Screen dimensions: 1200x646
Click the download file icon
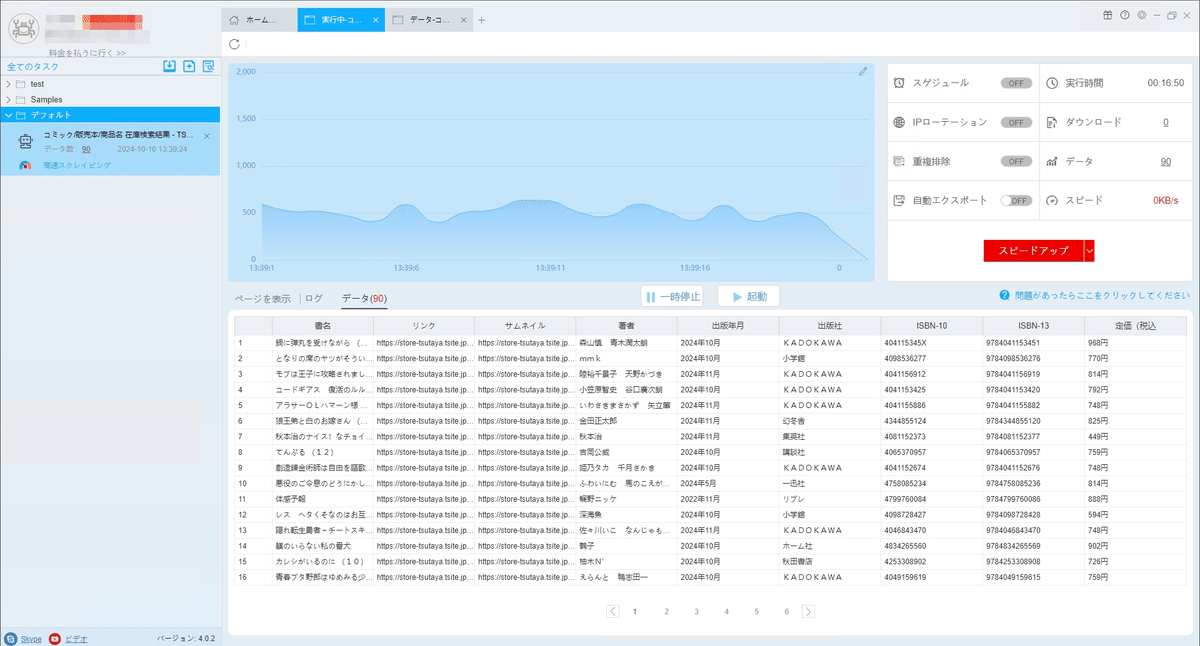pos(1052,122)
